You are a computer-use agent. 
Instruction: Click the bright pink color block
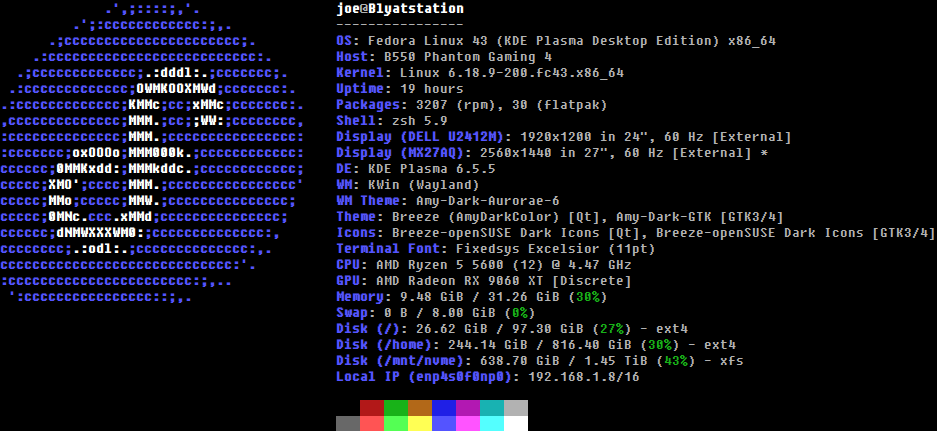(x=468, y=423)
